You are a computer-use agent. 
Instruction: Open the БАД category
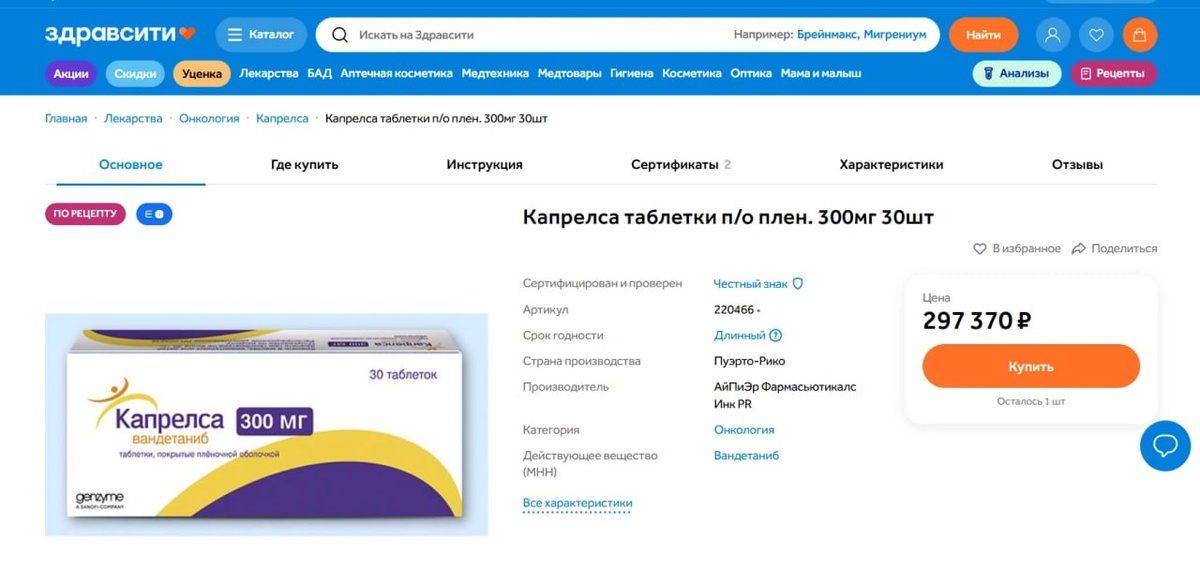319,73
